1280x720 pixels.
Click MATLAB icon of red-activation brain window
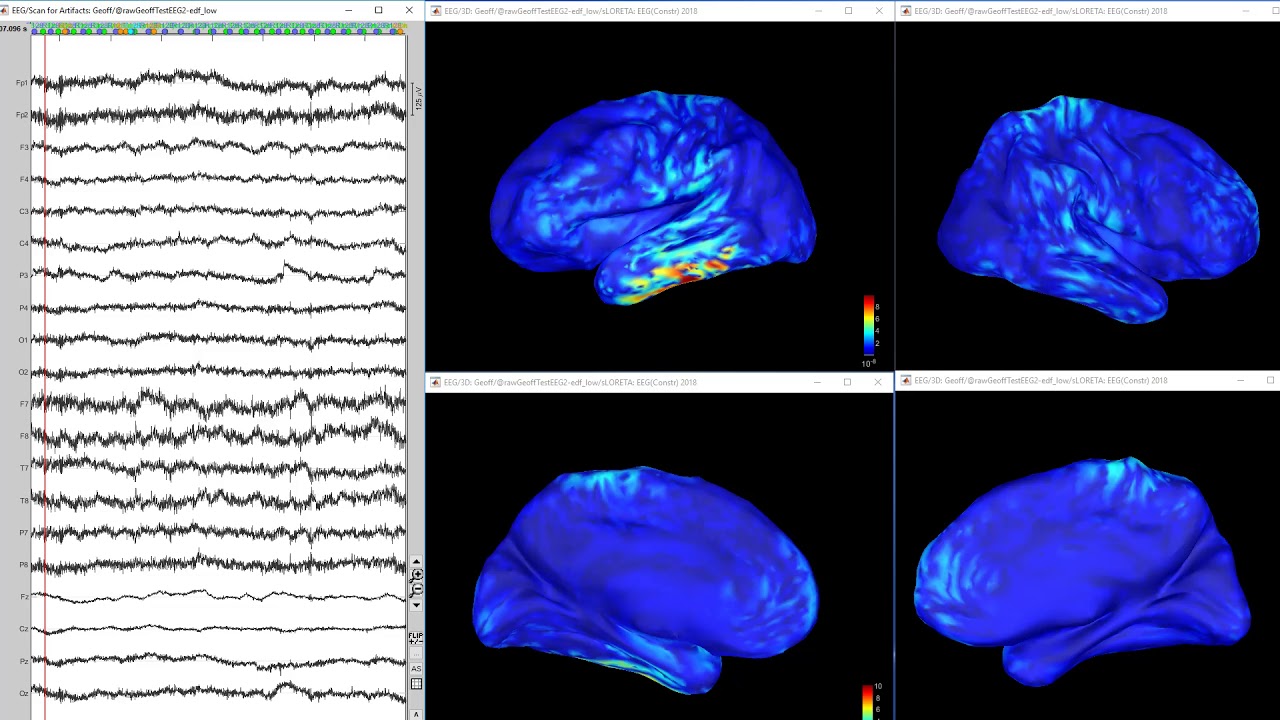click(436, 11)
